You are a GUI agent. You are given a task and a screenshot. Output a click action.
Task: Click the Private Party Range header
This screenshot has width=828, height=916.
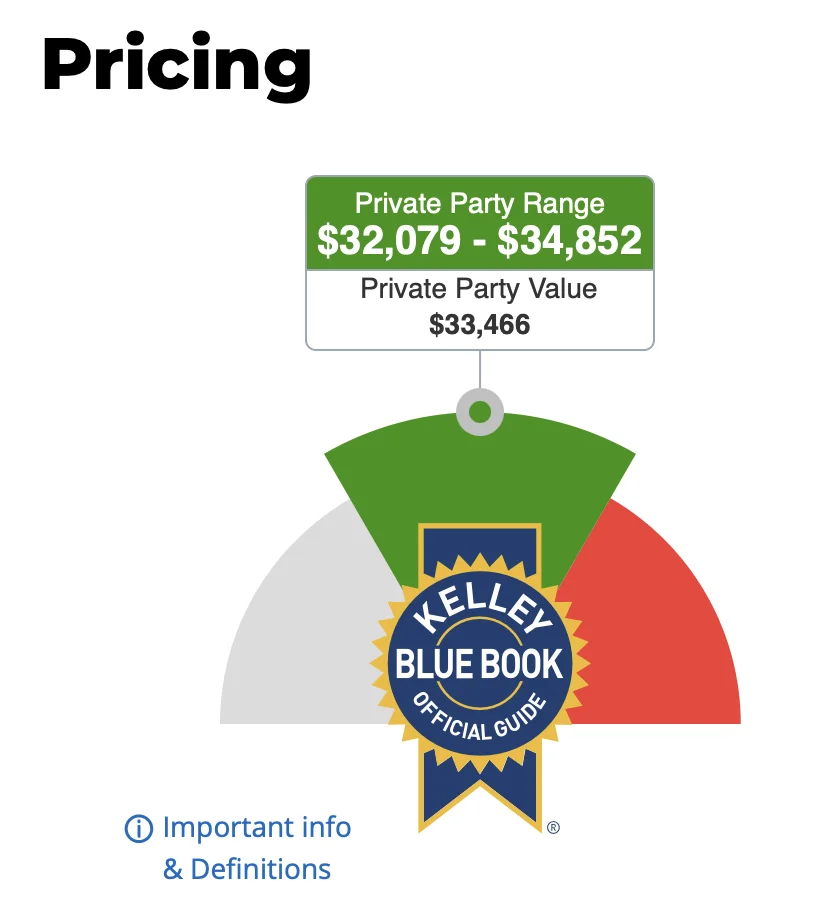(x=480, y=203)
